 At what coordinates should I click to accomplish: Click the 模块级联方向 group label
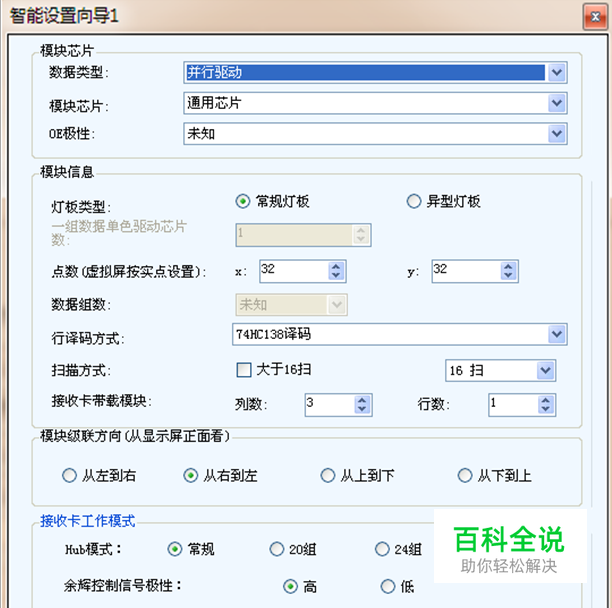pos(135,436)
